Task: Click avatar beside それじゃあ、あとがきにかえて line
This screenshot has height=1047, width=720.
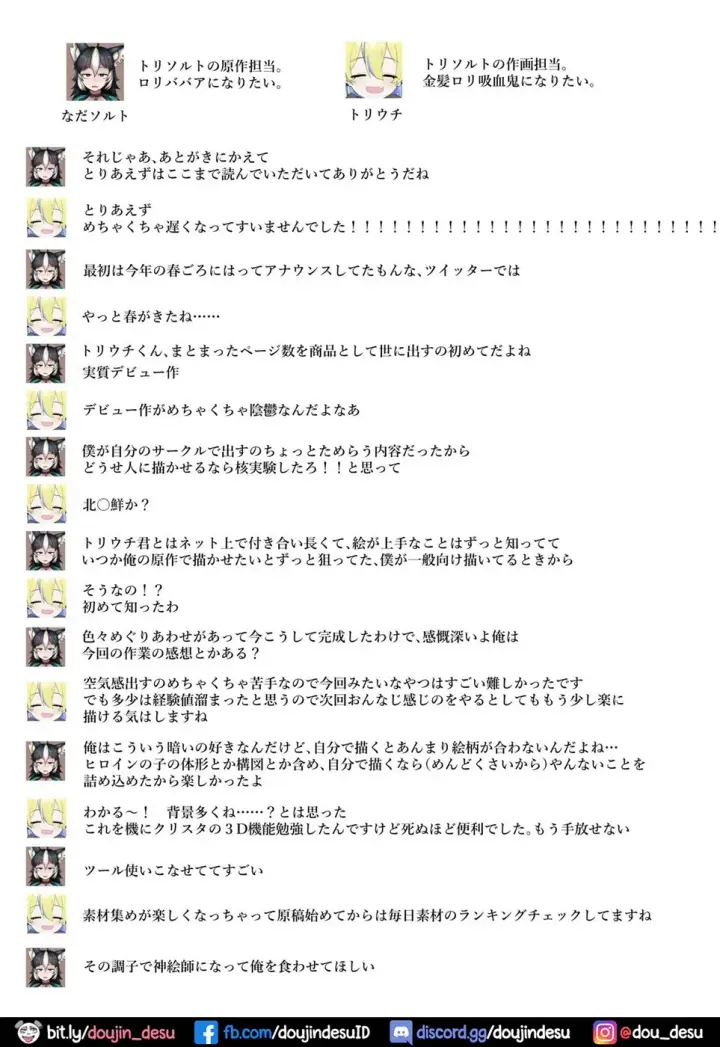Action: [45, 166]
